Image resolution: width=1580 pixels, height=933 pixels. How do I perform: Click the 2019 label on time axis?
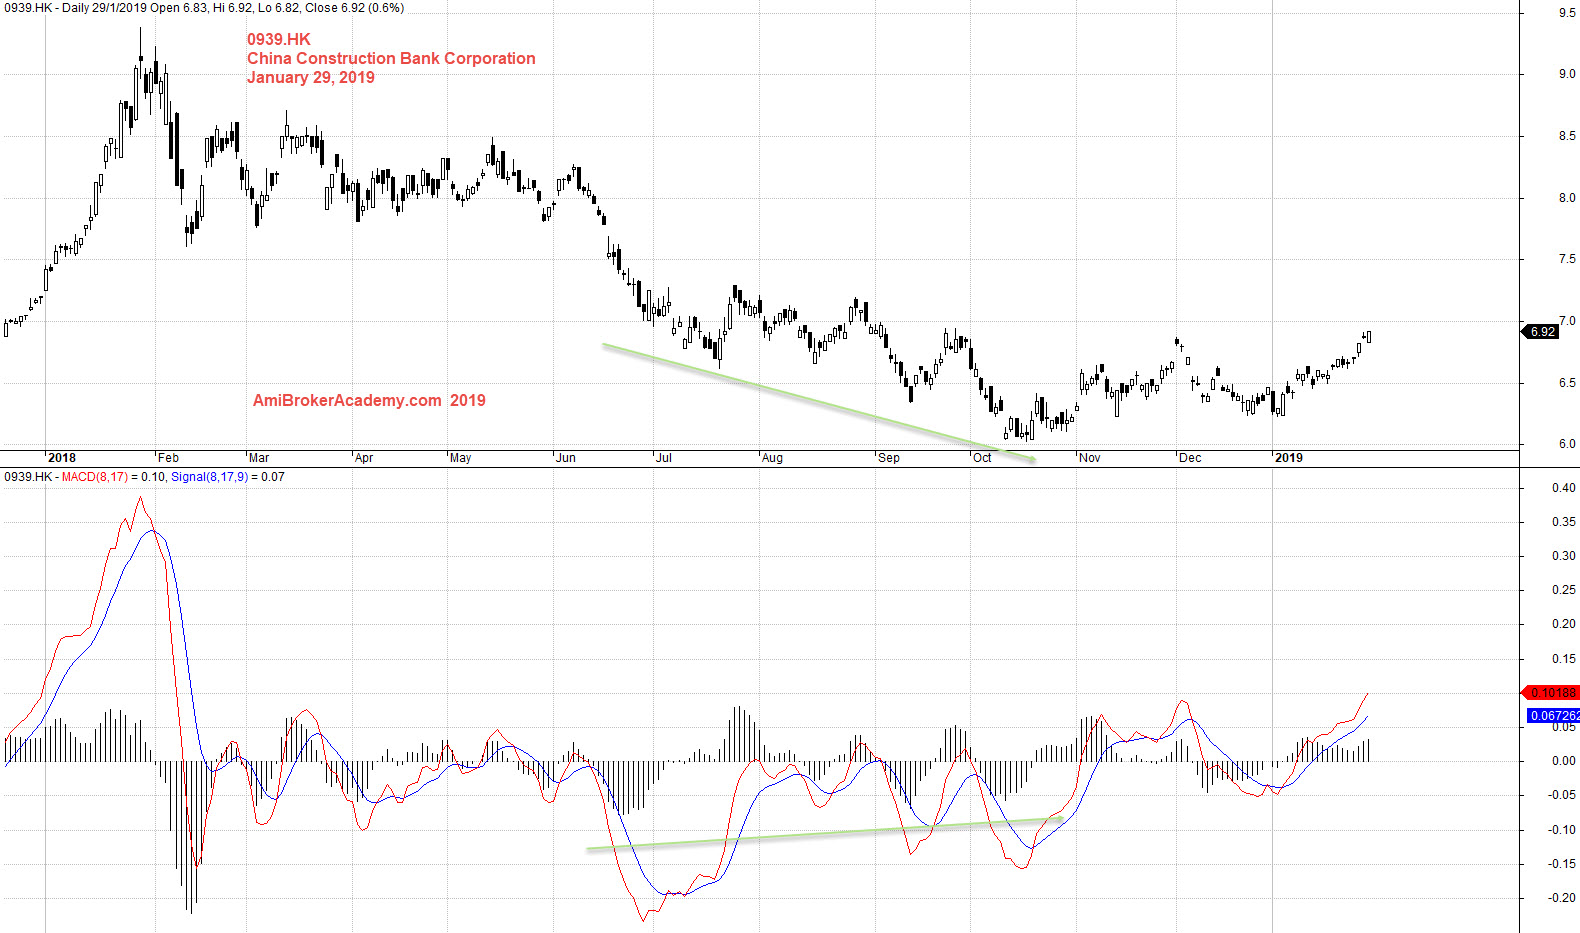pos(1289,458)
